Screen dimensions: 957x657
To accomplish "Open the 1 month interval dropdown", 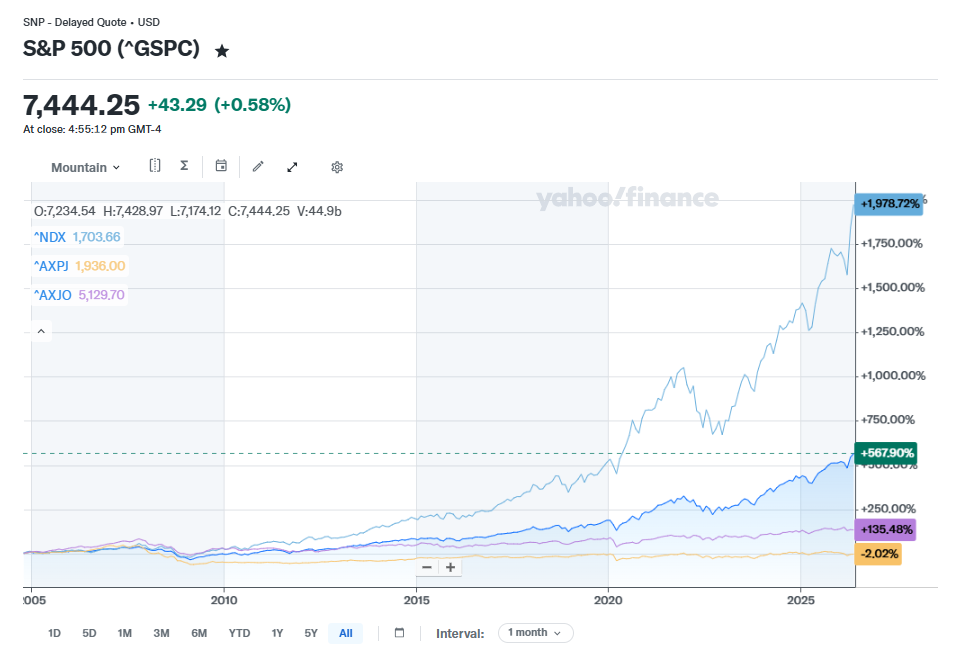I will 535,633.
